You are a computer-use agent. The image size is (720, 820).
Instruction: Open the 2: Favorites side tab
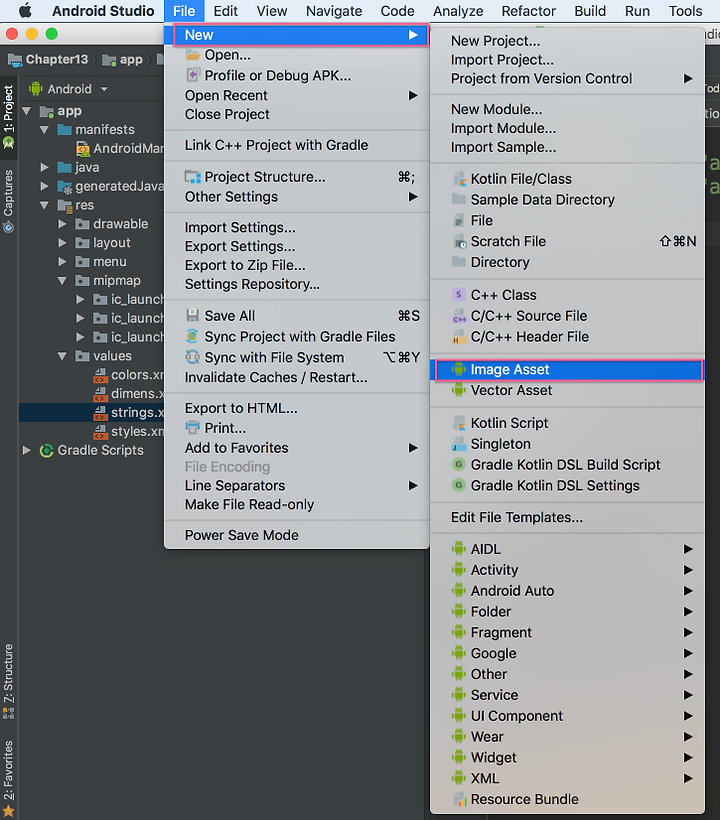tap(8, 777)
